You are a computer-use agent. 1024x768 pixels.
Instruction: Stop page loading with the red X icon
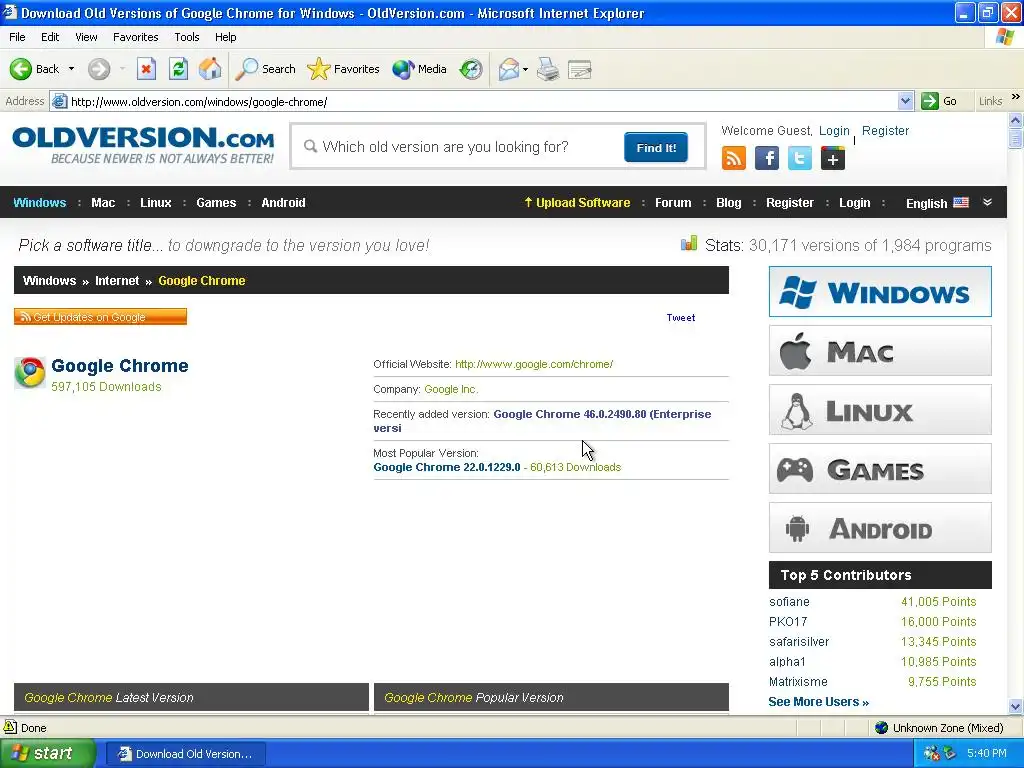tap(146, 69)
